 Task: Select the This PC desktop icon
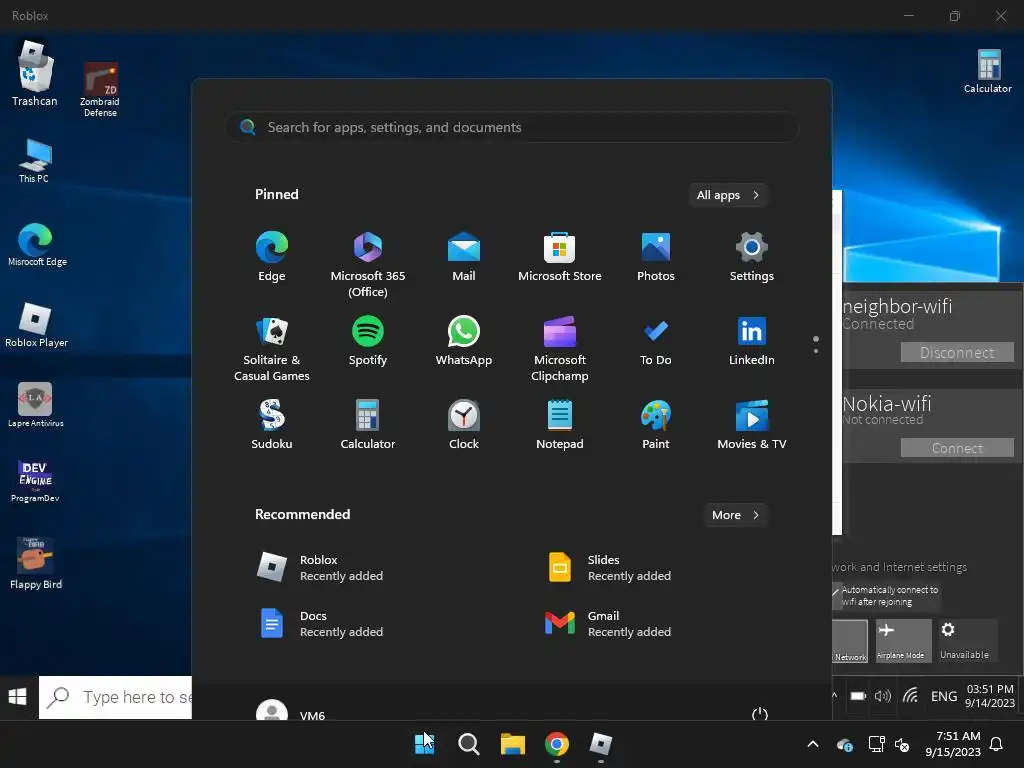pyautogui.click(x=34, y=161)
